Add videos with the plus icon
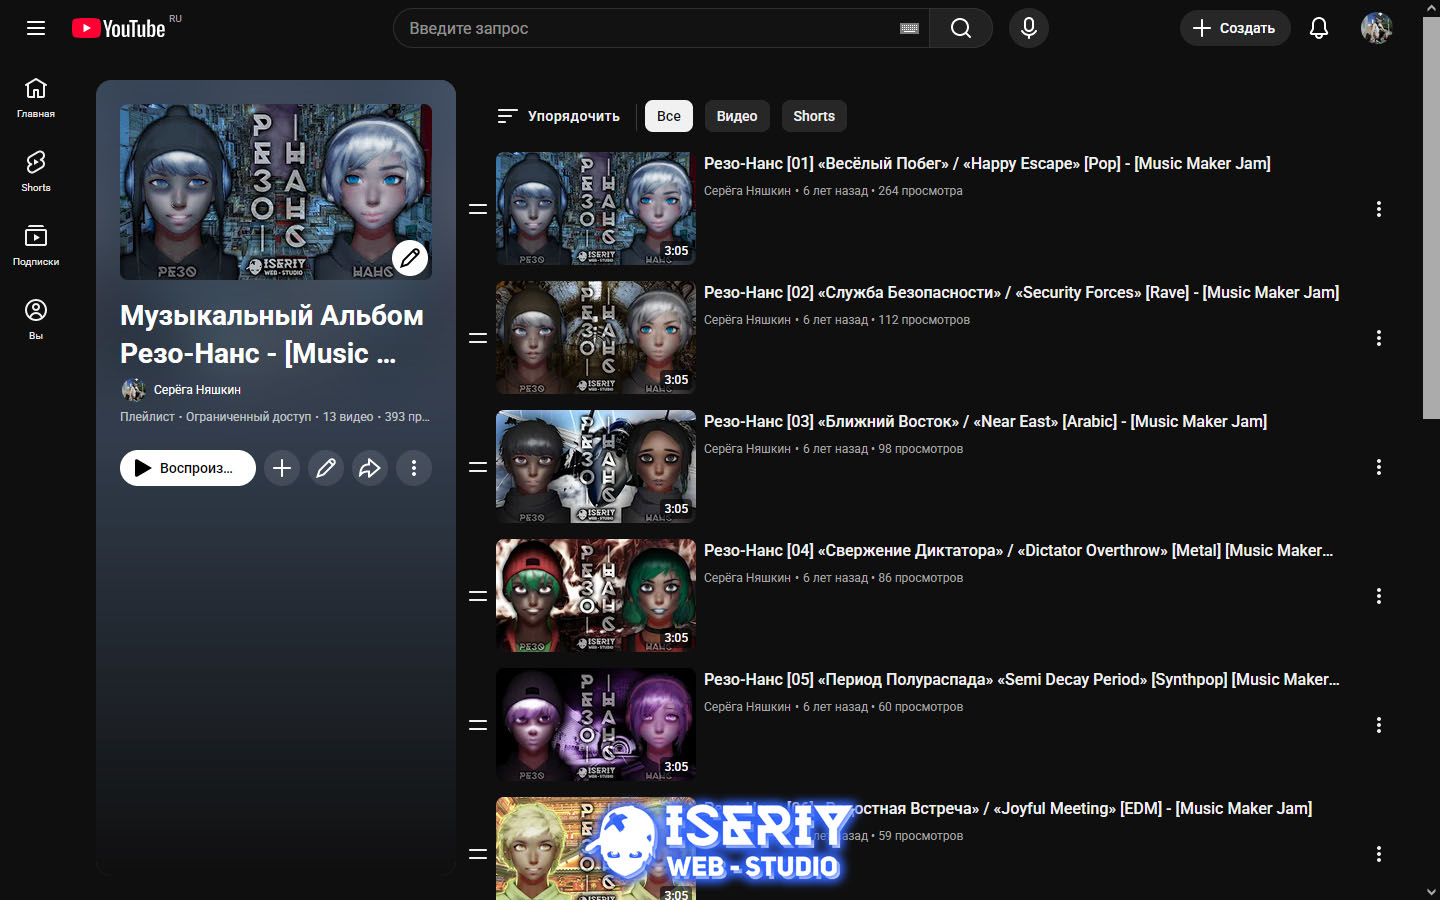 pyautogui.click(x=282, y=468)
